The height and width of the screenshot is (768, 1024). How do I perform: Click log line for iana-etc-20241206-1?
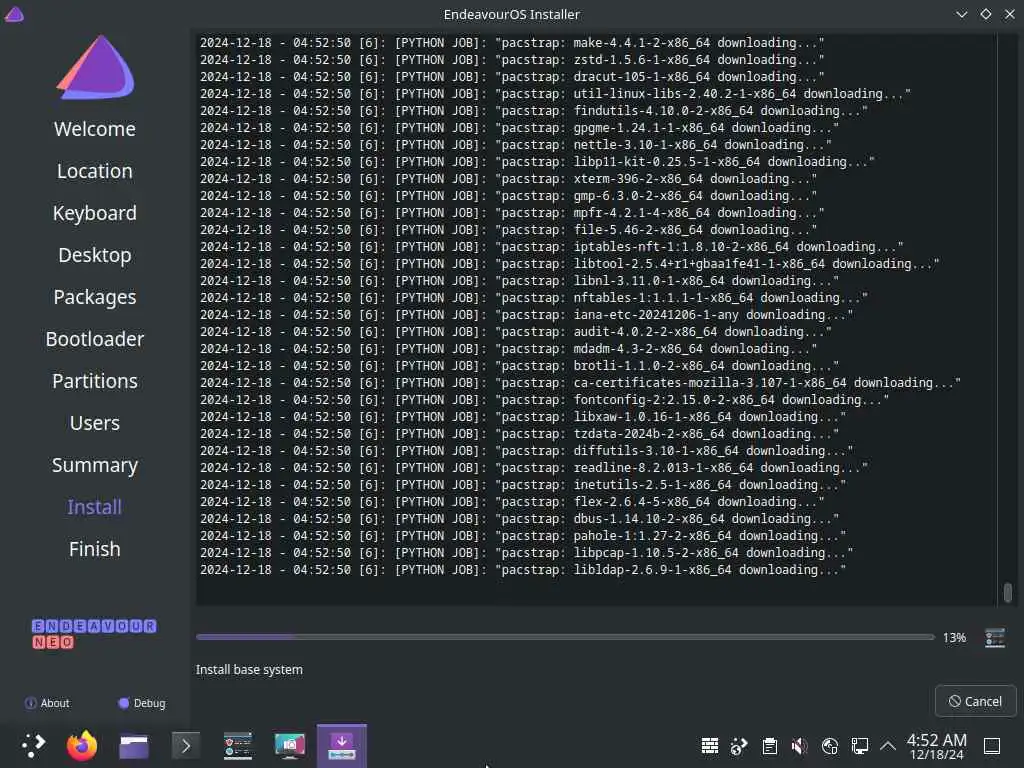[x=526, y=314]
